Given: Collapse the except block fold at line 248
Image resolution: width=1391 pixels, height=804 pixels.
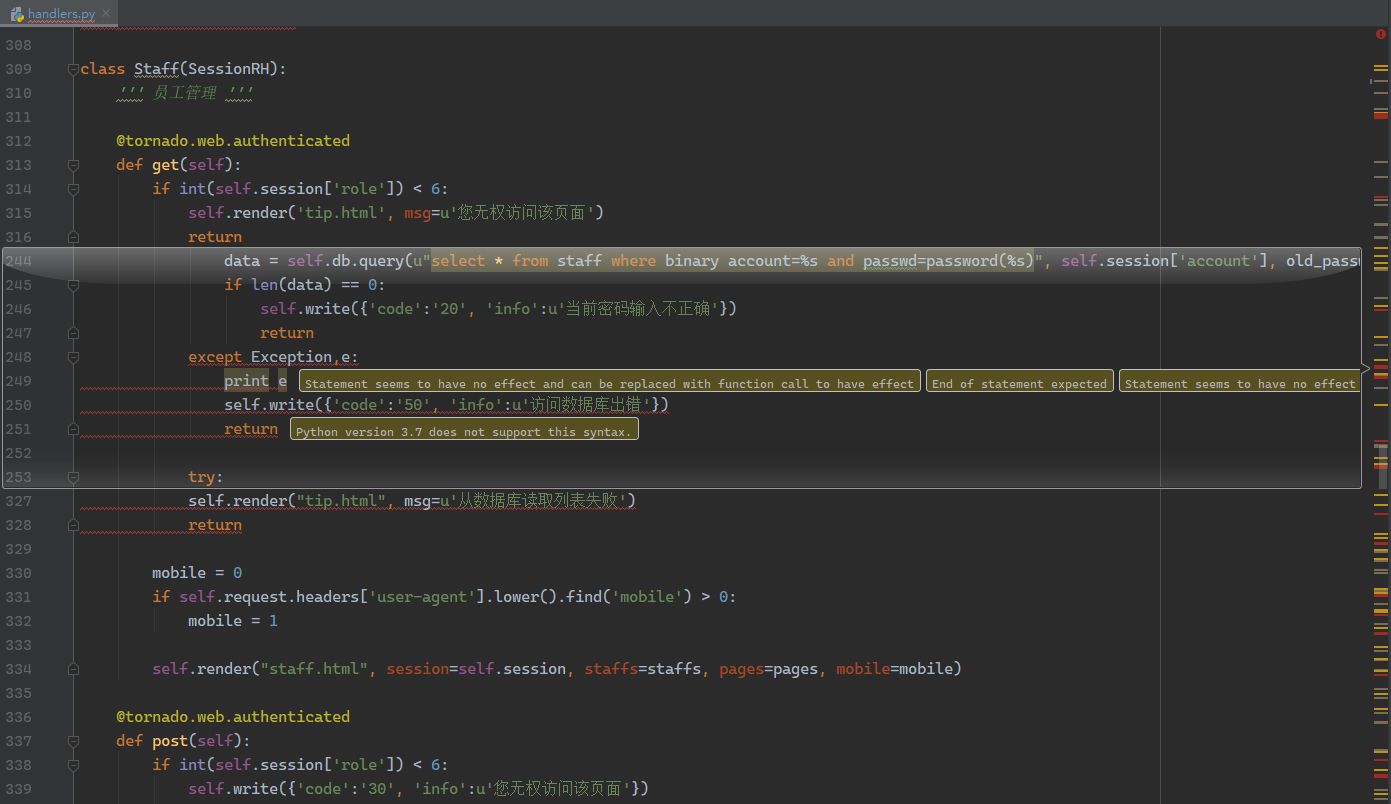Looking at the screenshot, I should pos(73,357).
